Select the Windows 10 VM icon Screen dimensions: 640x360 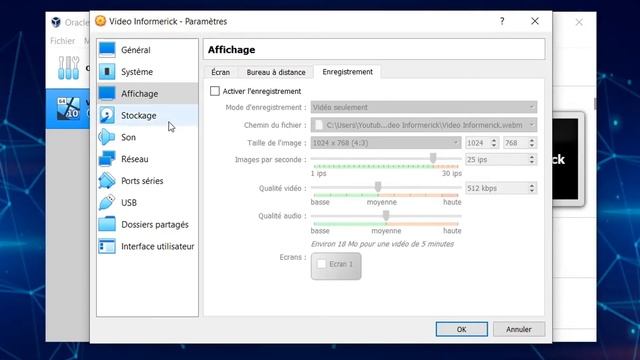(x=68, y=109)
